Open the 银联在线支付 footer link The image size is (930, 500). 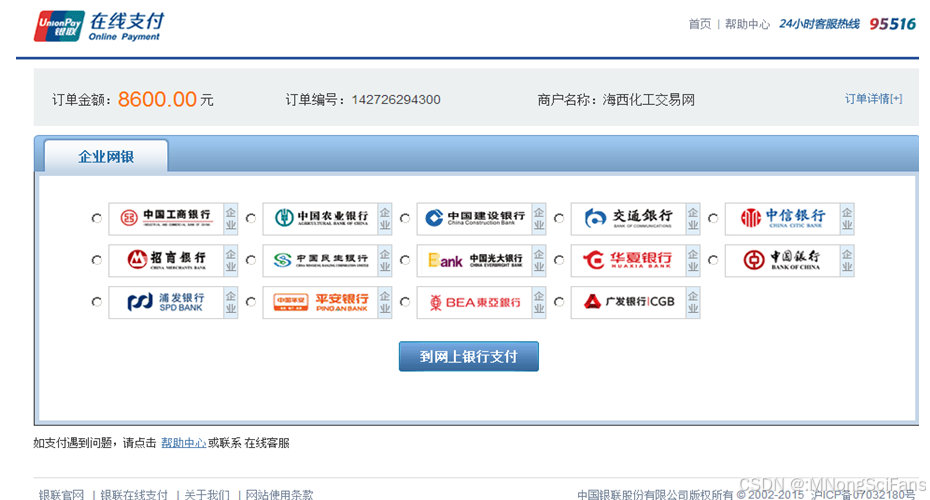coord(134,494)
